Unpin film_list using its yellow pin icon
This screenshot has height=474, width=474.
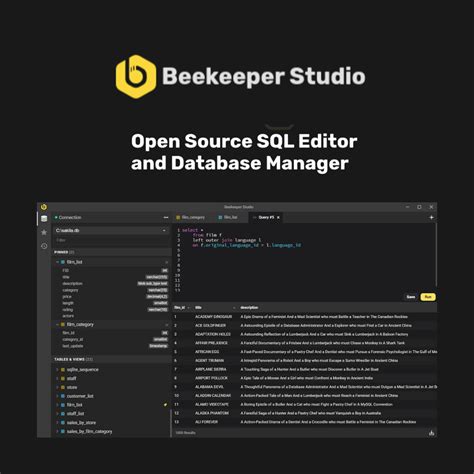coord(165,405)
